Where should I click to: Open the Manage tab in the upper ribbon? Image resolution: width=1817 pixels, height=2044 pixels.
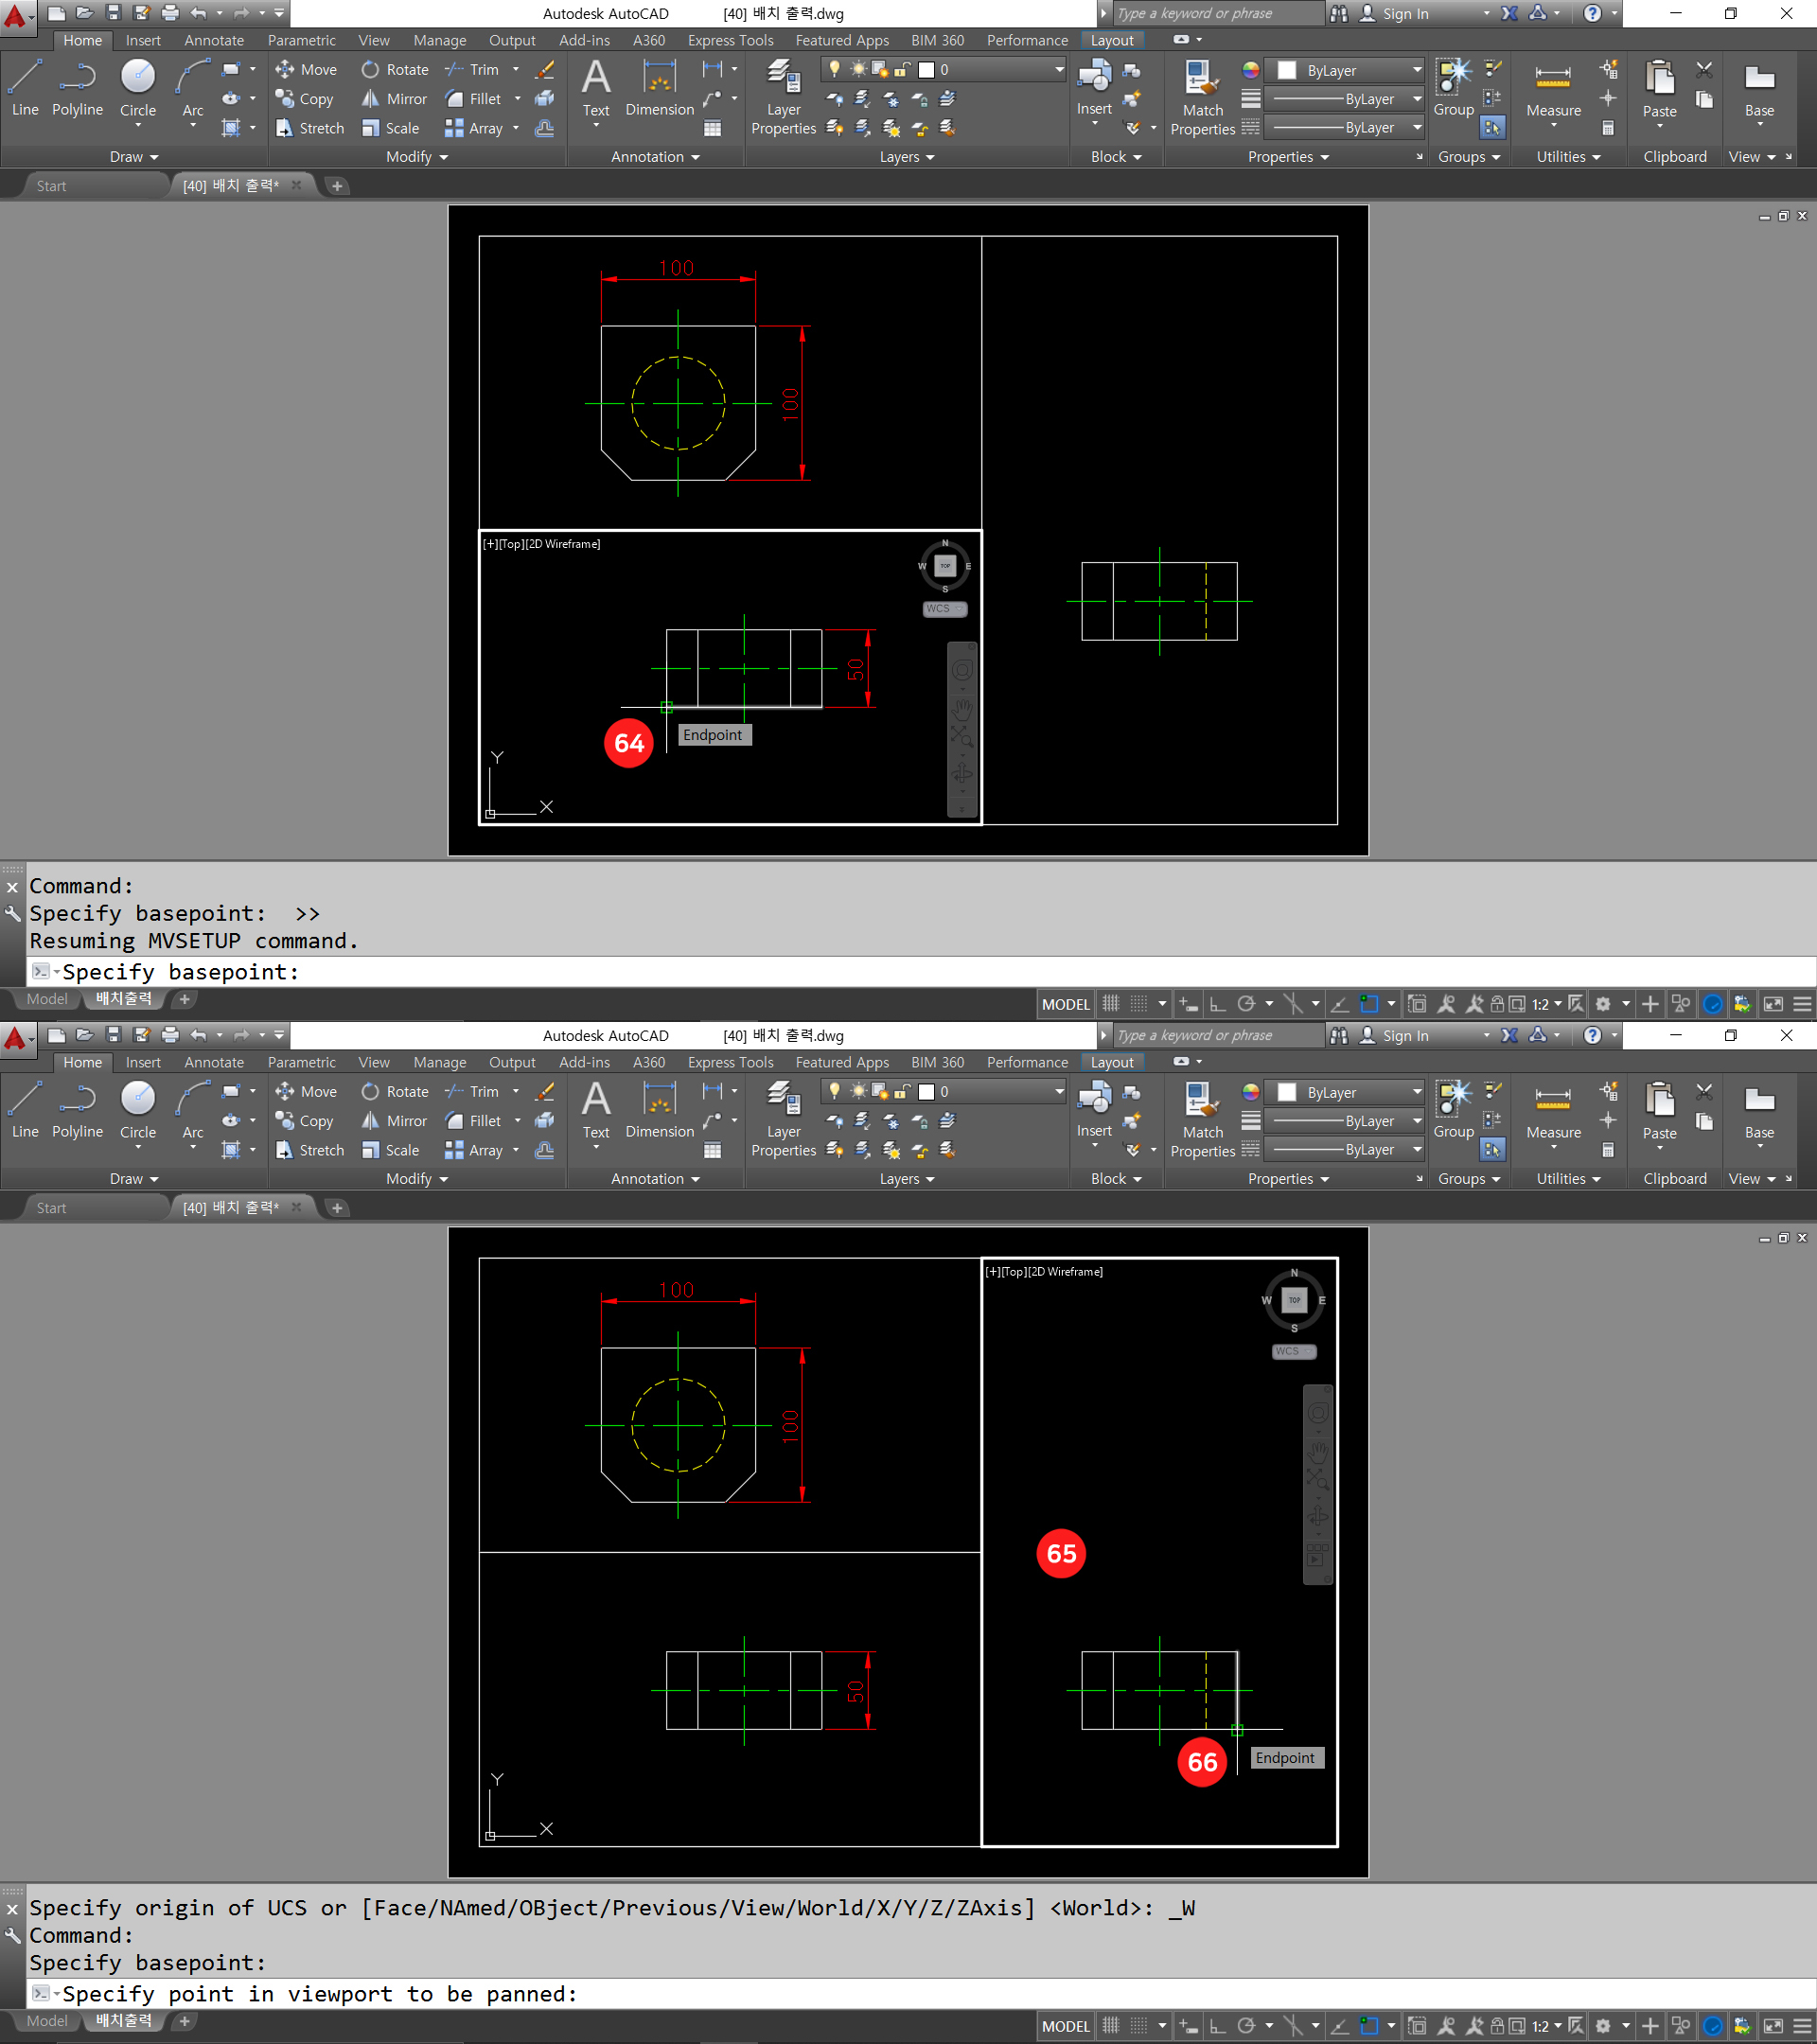(440, 40)
